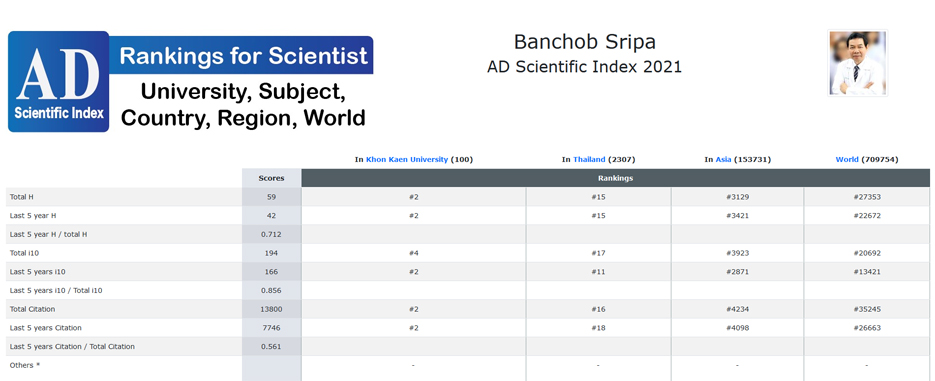This screenshot has height=381, width=935.
Task: Click the Scores column header
Action: click(x=271, y=178)
